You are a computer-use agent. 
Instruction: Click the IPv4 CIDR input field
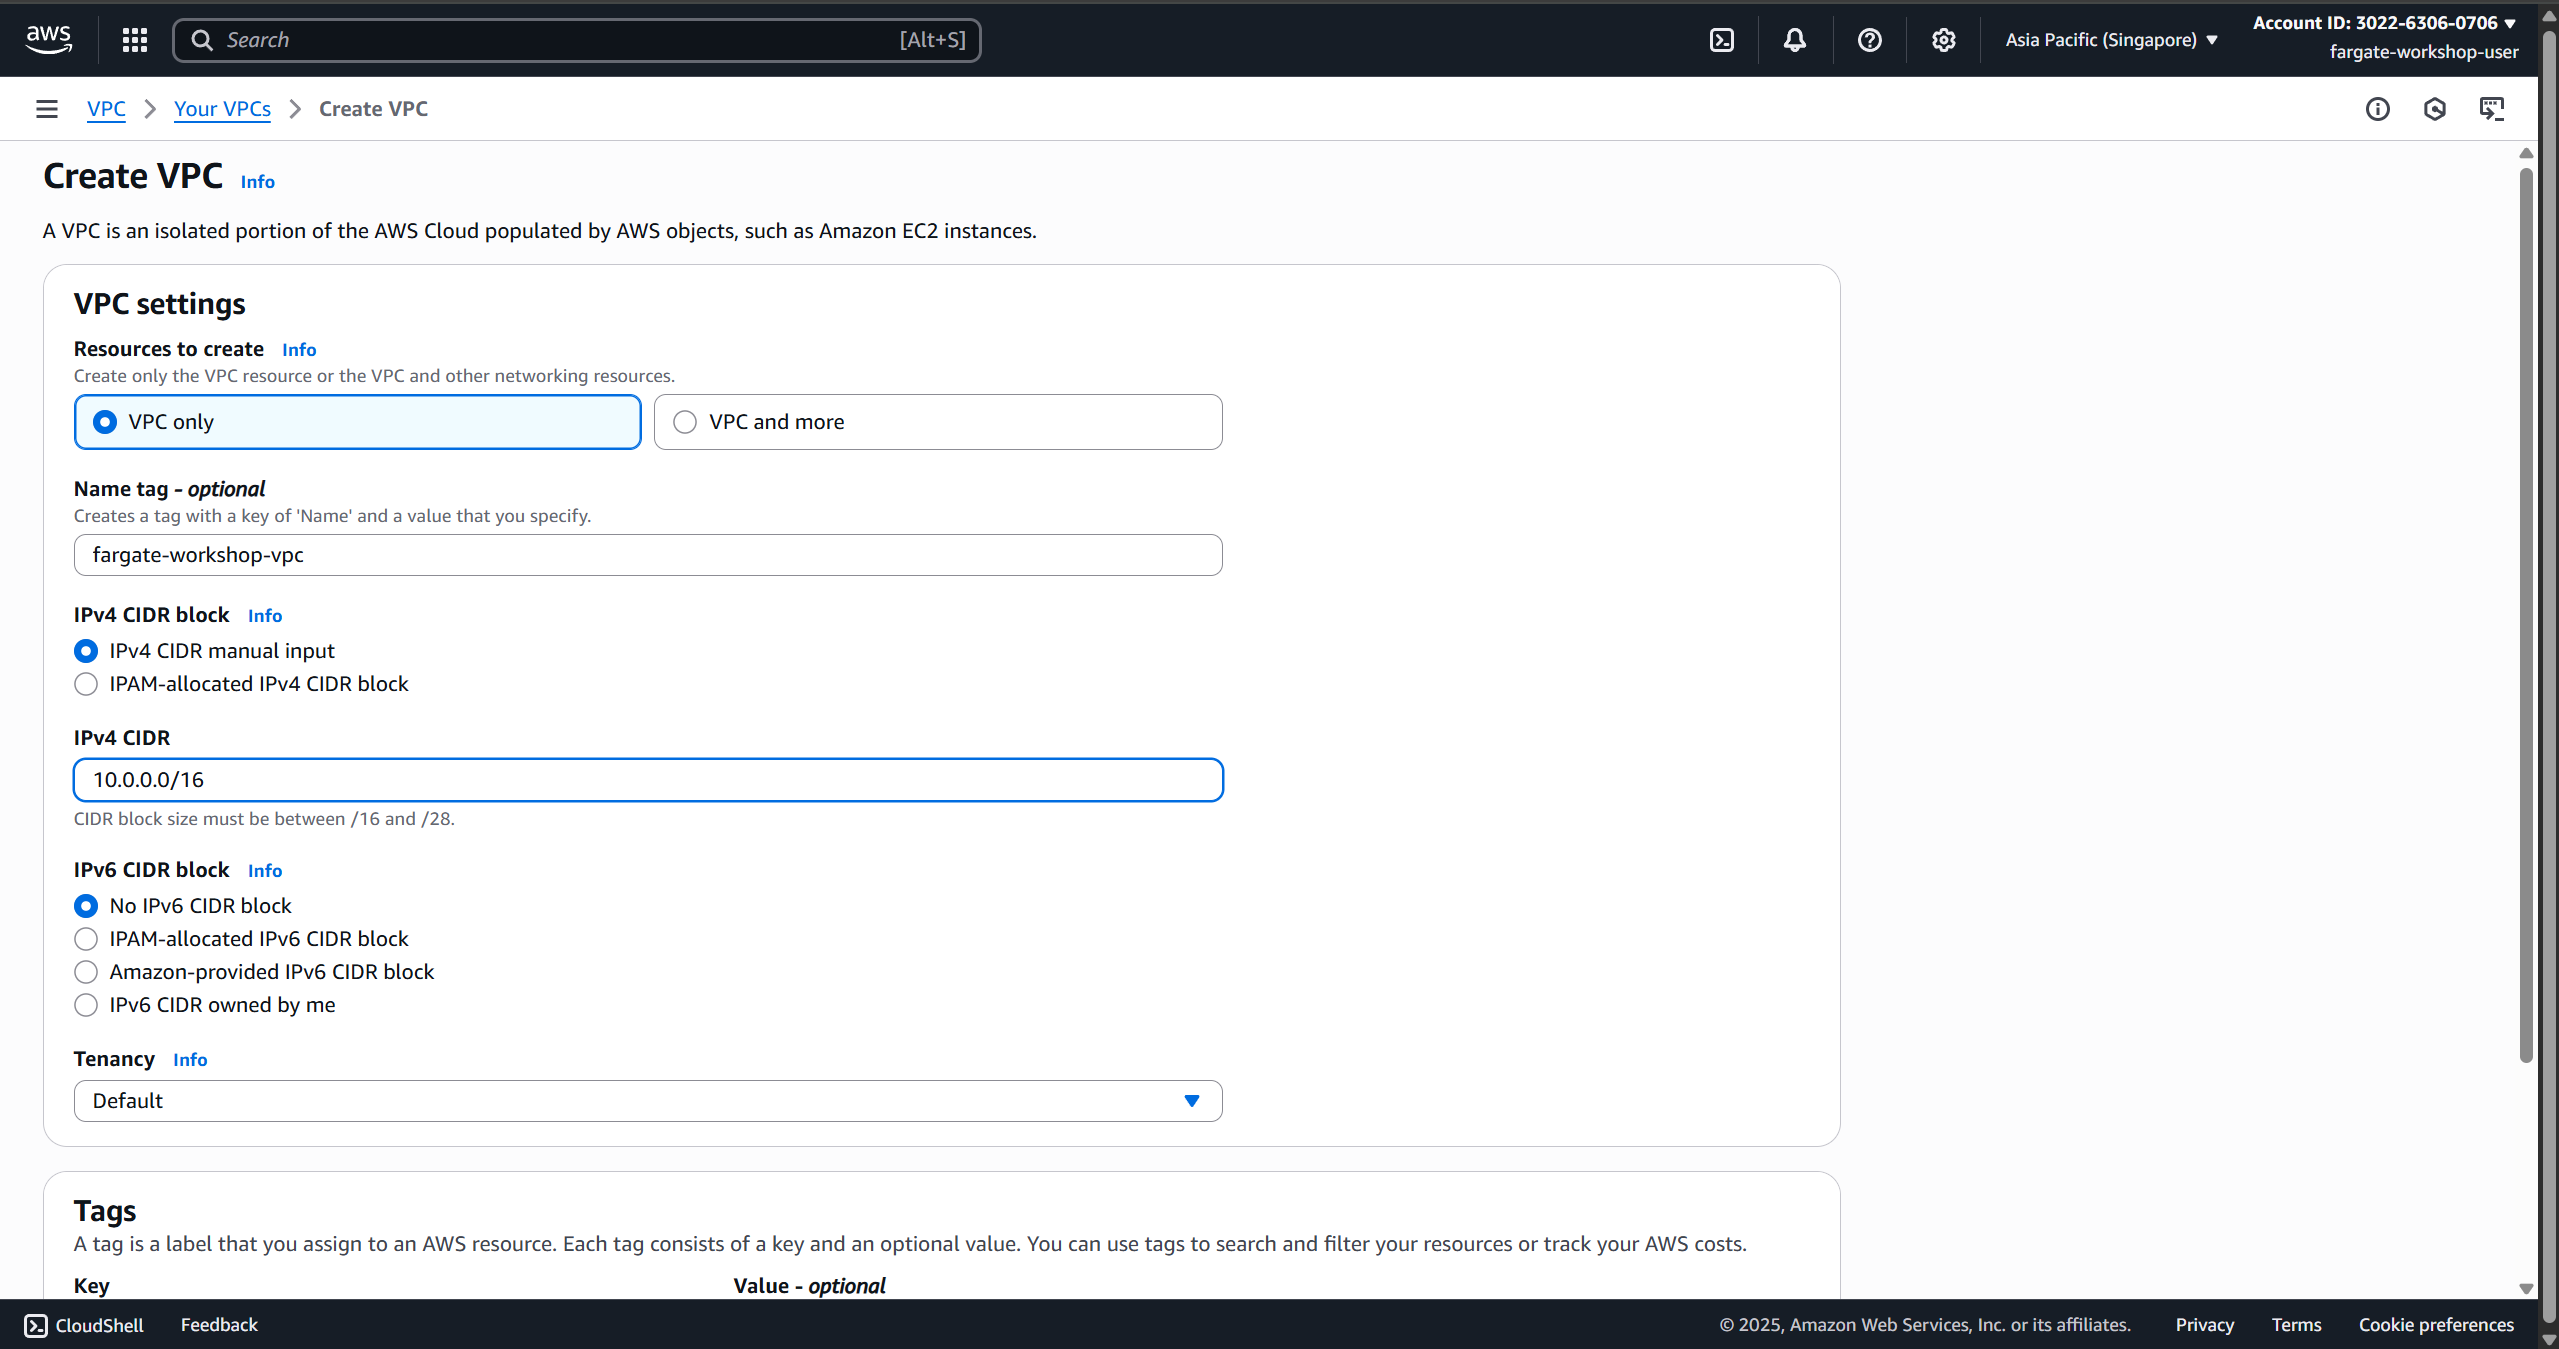pyautogui.click(x=648, y=780)
